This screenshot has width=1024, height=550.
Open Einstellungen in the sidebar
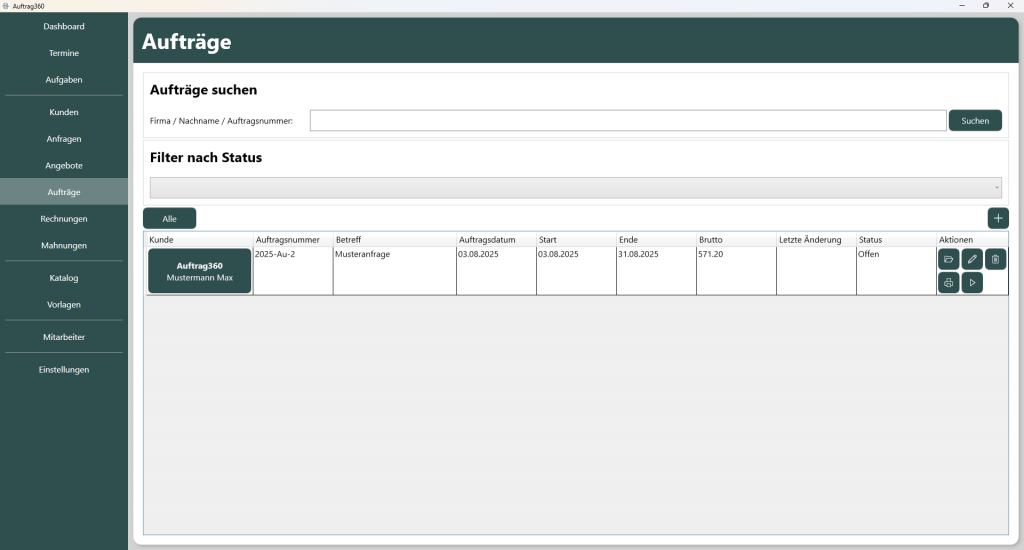pos(64,369)
